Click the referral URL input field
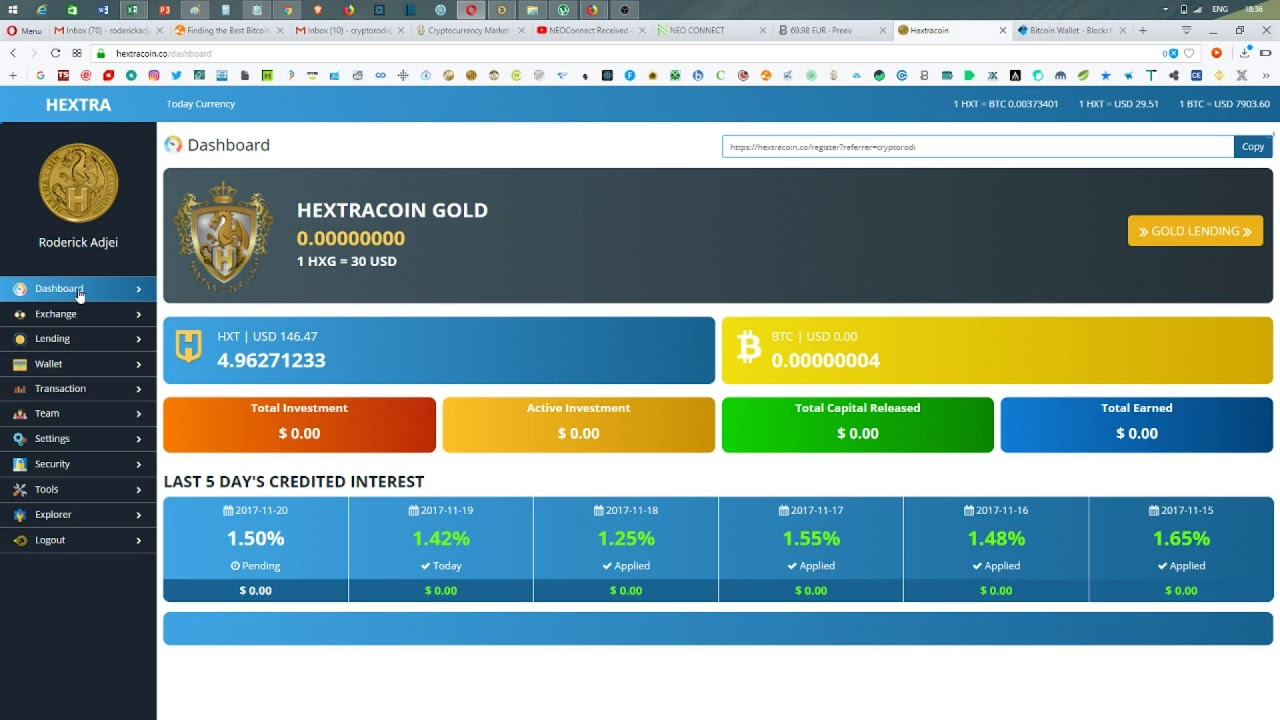Screen dimensions: 1280x720 pos(978,147)
